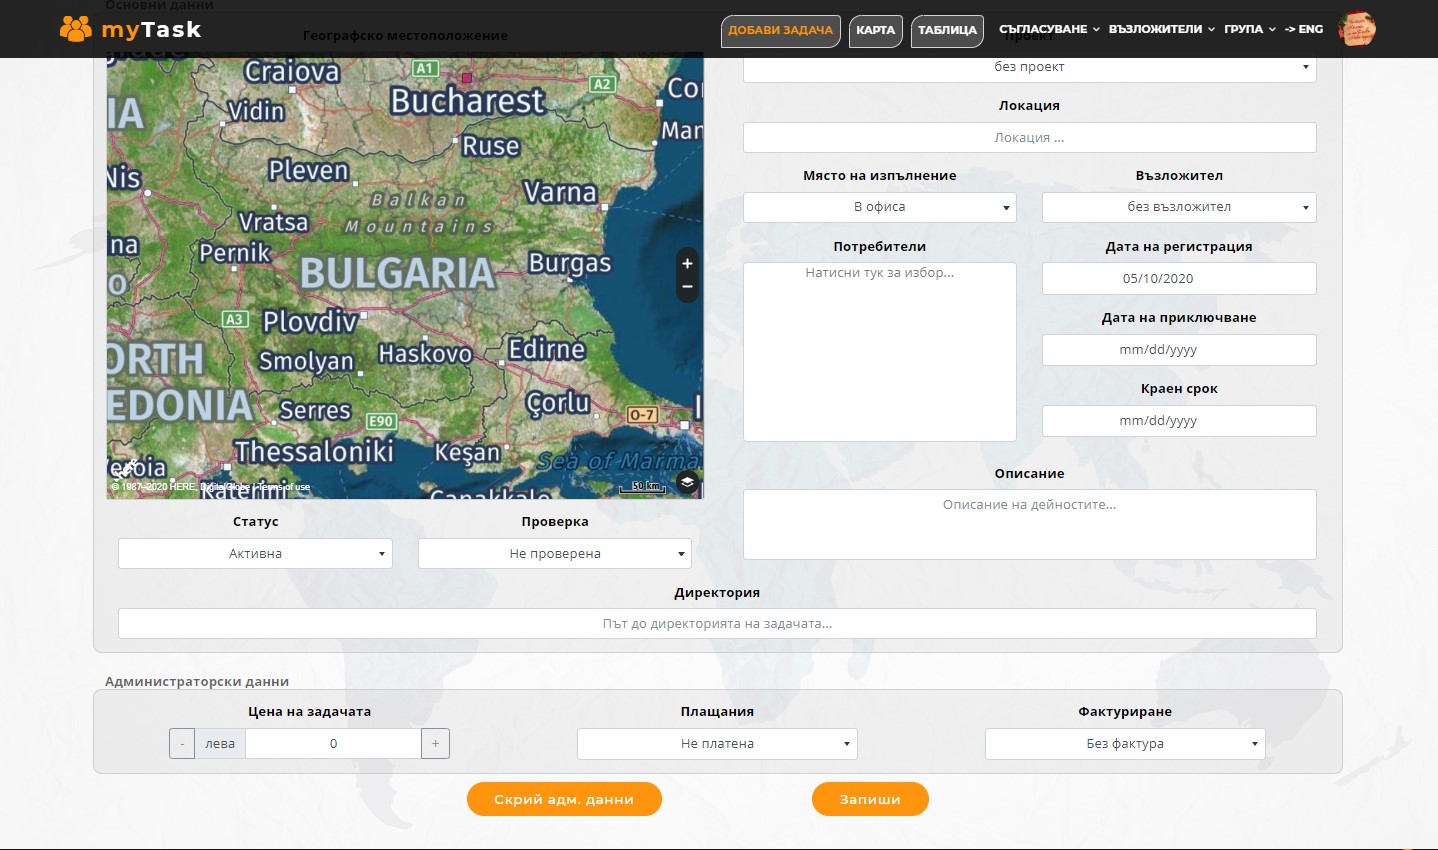Click Скрий адм. данни button
This screenshot has height=850, width=1438.
coord(564,799)
